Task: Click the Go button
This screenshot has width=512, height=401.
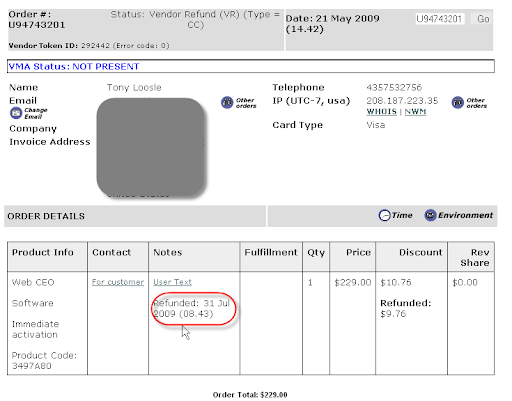Action: click(x=482, y=19)
